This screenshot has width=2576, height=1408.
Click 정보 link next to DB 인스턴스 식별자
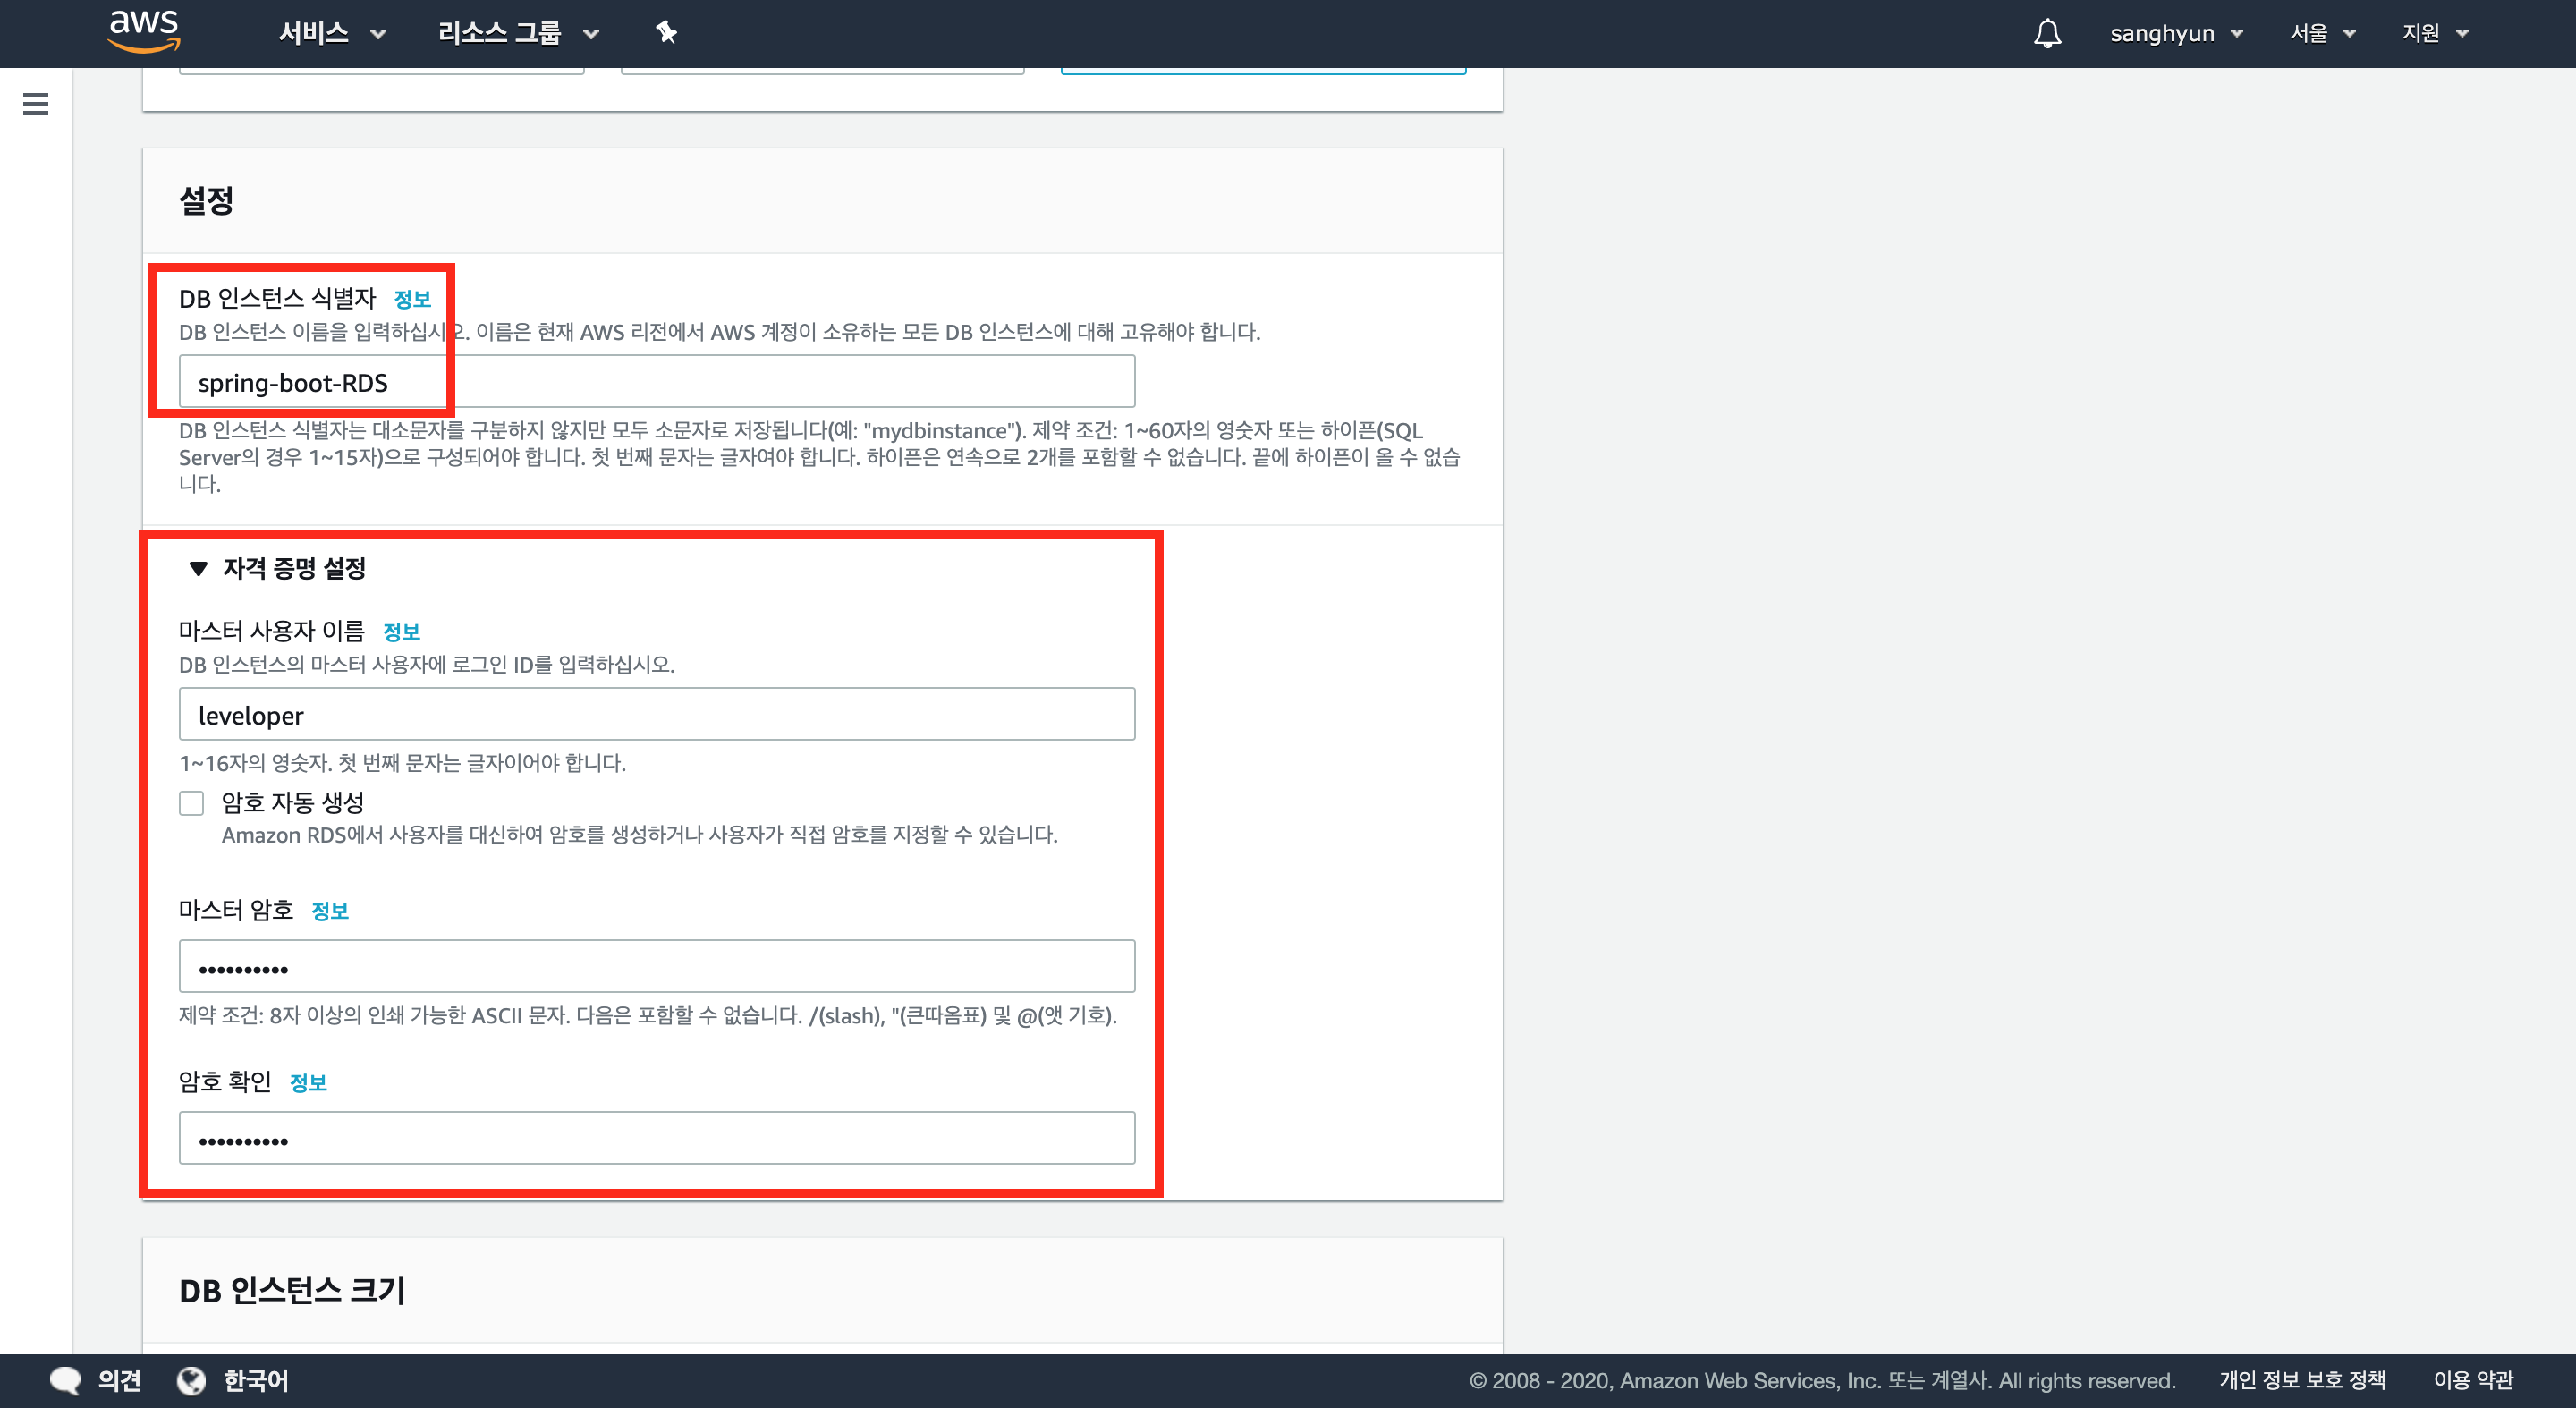click(412, 299)
